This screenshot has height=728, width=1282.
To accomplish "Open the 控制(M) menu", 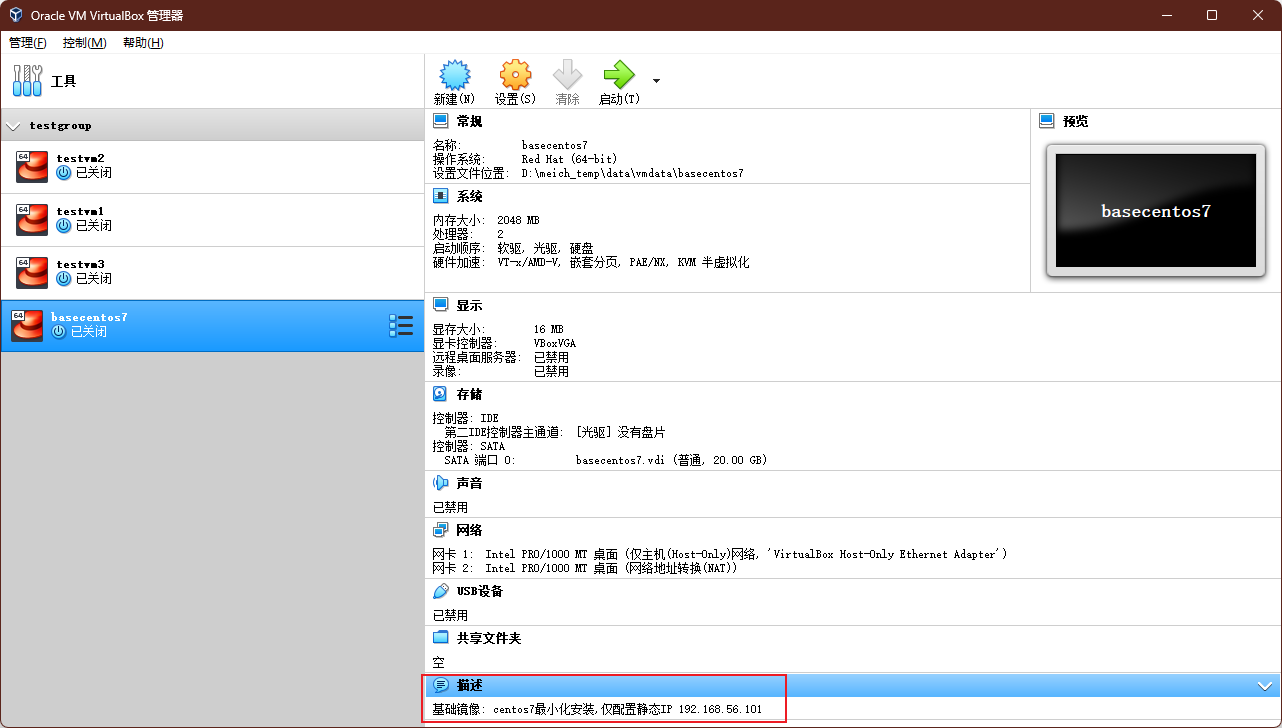I will click(x=84, y=43).
